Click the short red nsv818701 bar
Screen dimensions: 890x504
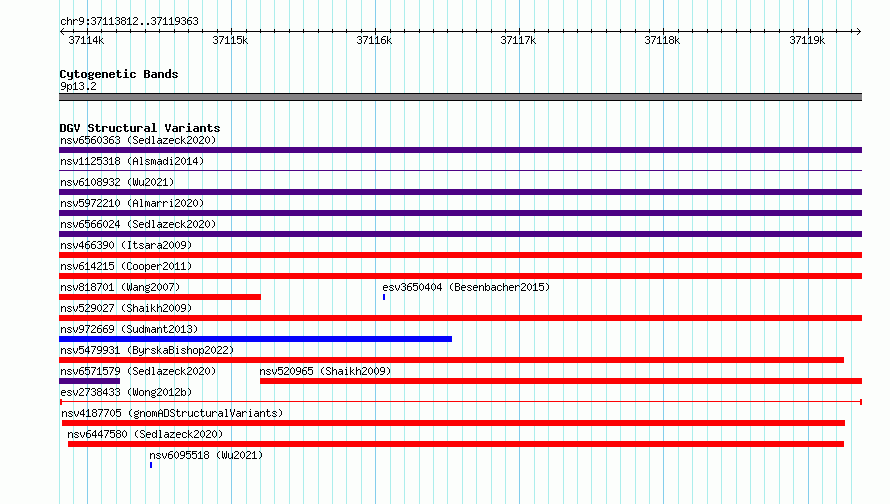click(160, 297)
